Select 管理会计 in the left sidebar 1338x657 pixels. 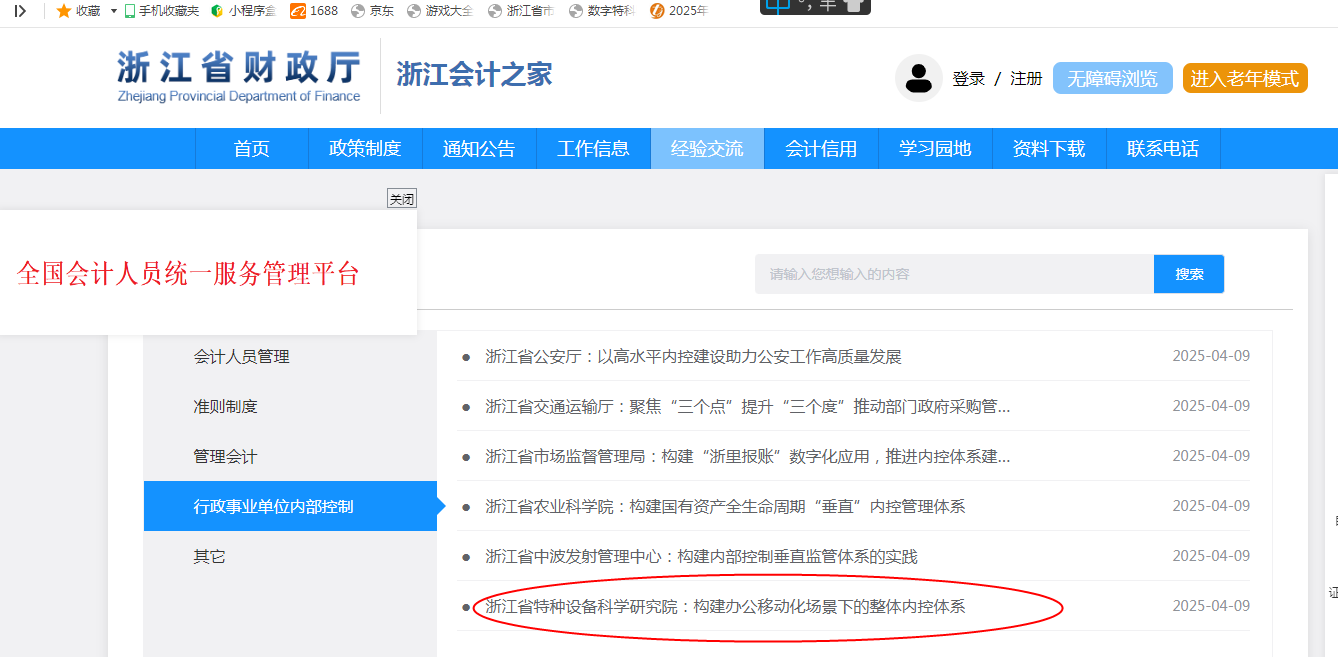click(x=225, y=457)
